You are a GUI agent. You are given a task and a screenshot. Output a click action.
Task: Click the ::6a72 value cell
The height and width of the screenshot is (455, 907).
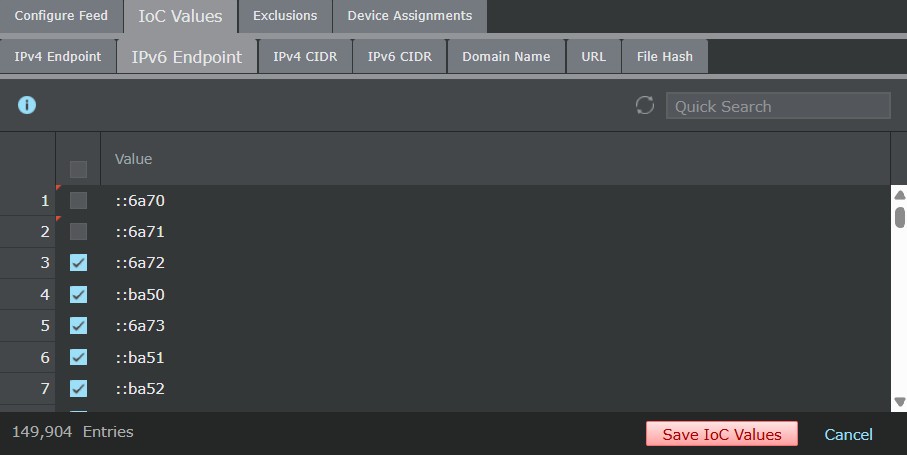(x=495, y=263)
